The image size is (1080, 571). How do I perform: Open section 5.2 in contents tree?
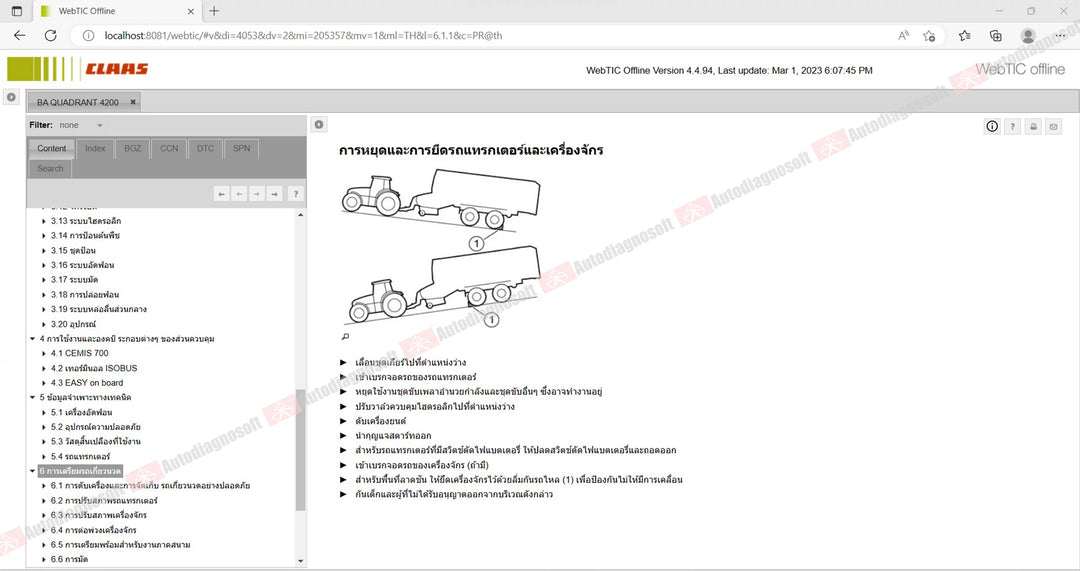(x=96, y=427)
